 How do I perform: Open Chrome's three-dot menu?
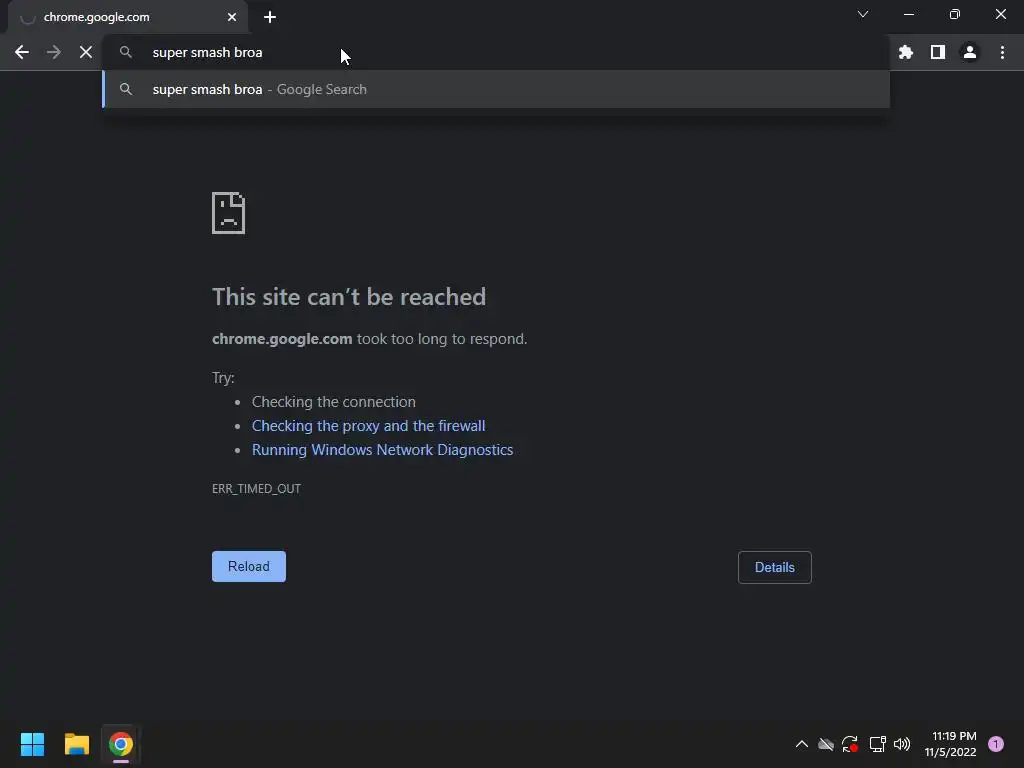tap(1002, 52)
